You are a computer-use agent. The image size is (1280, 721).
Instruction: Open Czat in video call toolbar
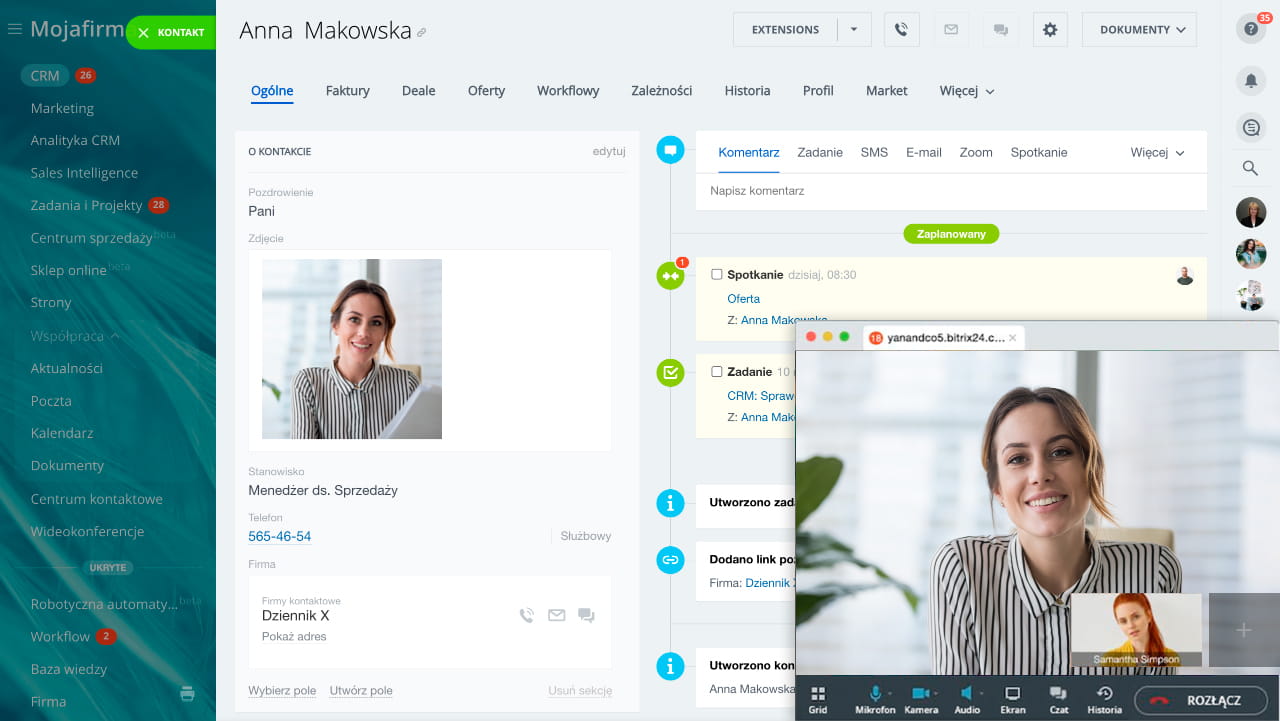tap(1057, 698)
